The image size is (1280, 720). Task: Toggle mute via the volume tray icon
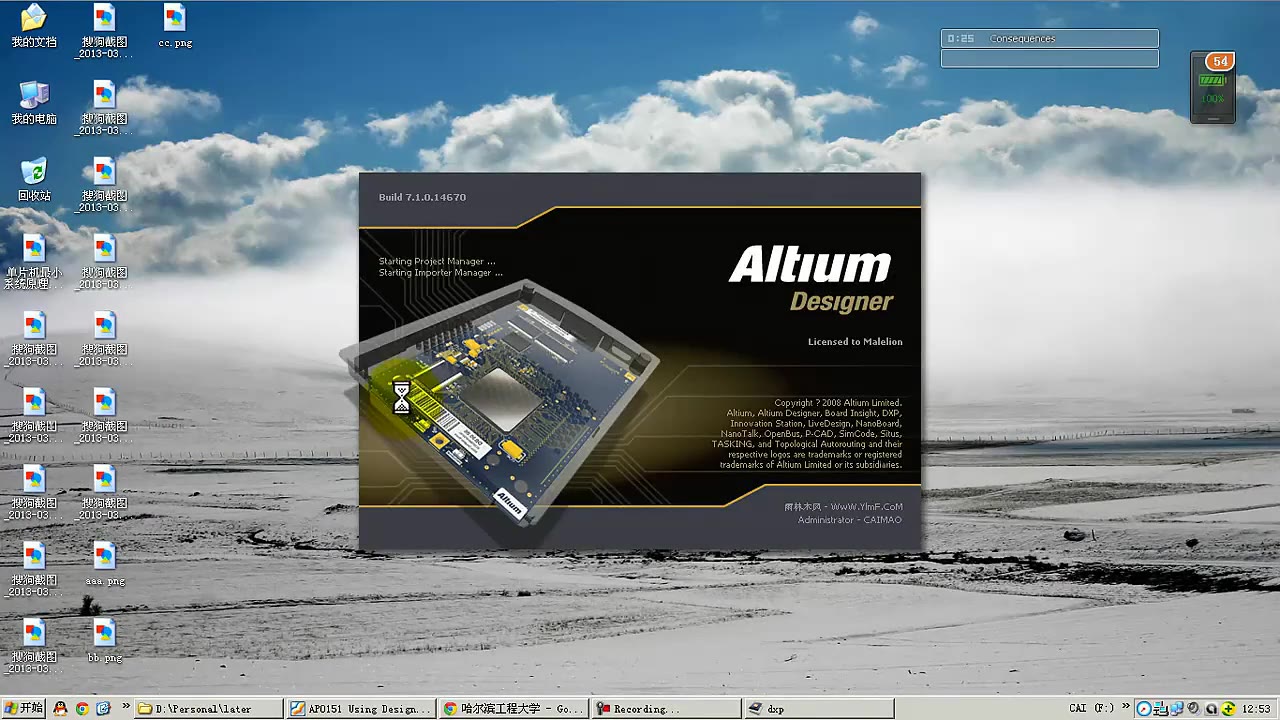[x=1194, y=708]
